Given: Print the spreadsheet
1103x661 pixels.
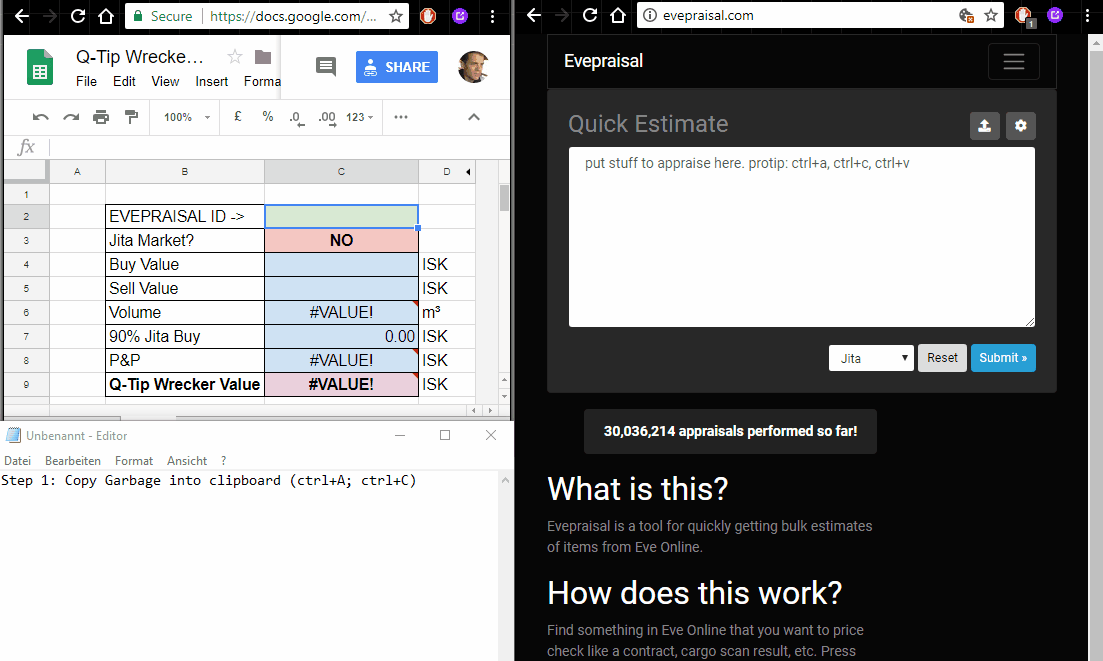Looking at the screenshot, I should [x=101, y=117].
